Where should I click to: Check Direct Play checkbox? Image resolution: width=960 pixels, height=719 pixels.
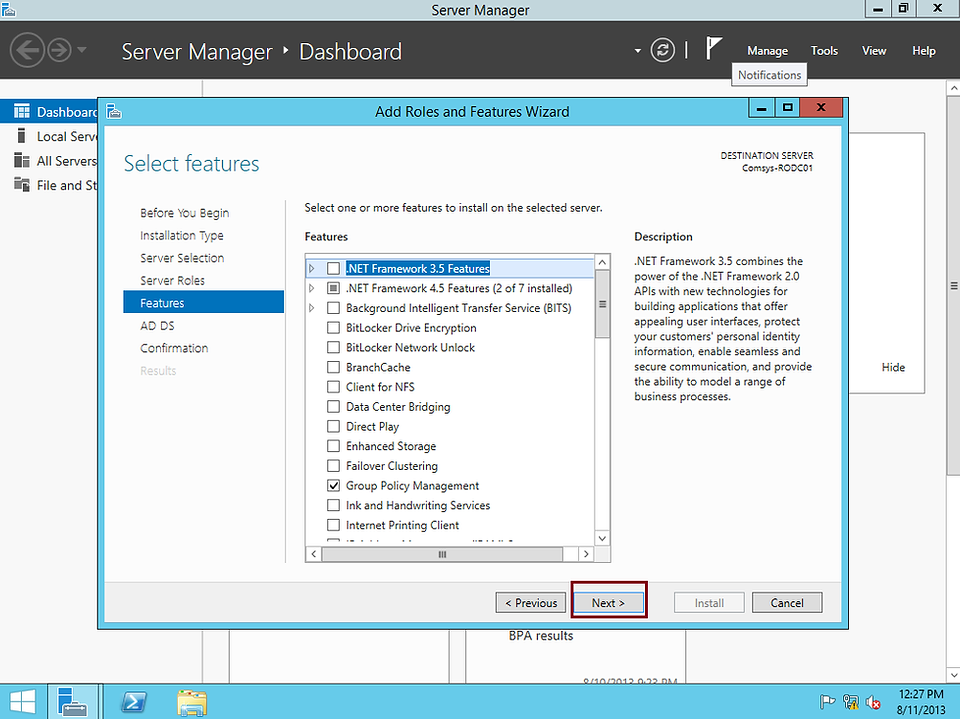(333, 426)
